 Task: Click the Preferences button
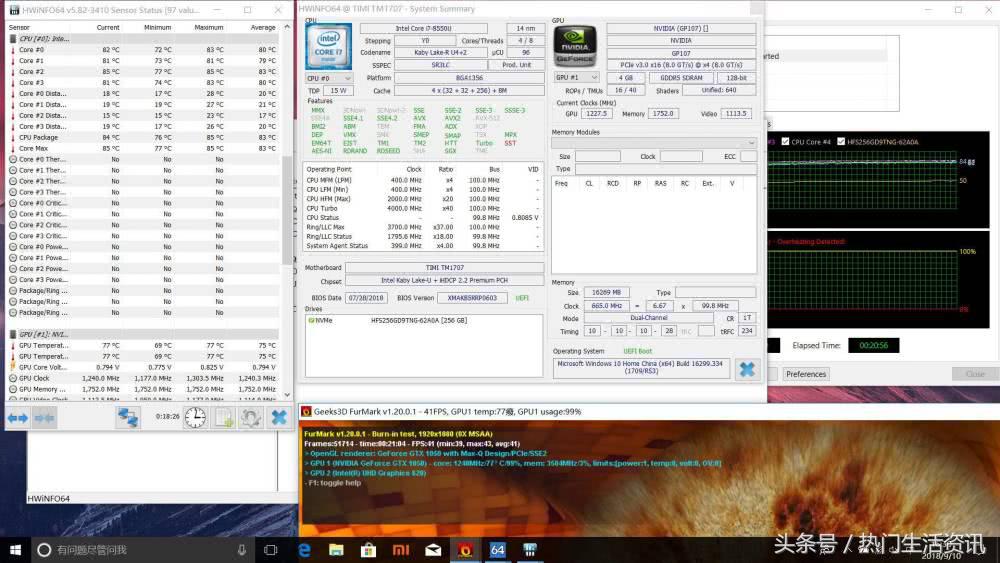(x=805, y=374)
